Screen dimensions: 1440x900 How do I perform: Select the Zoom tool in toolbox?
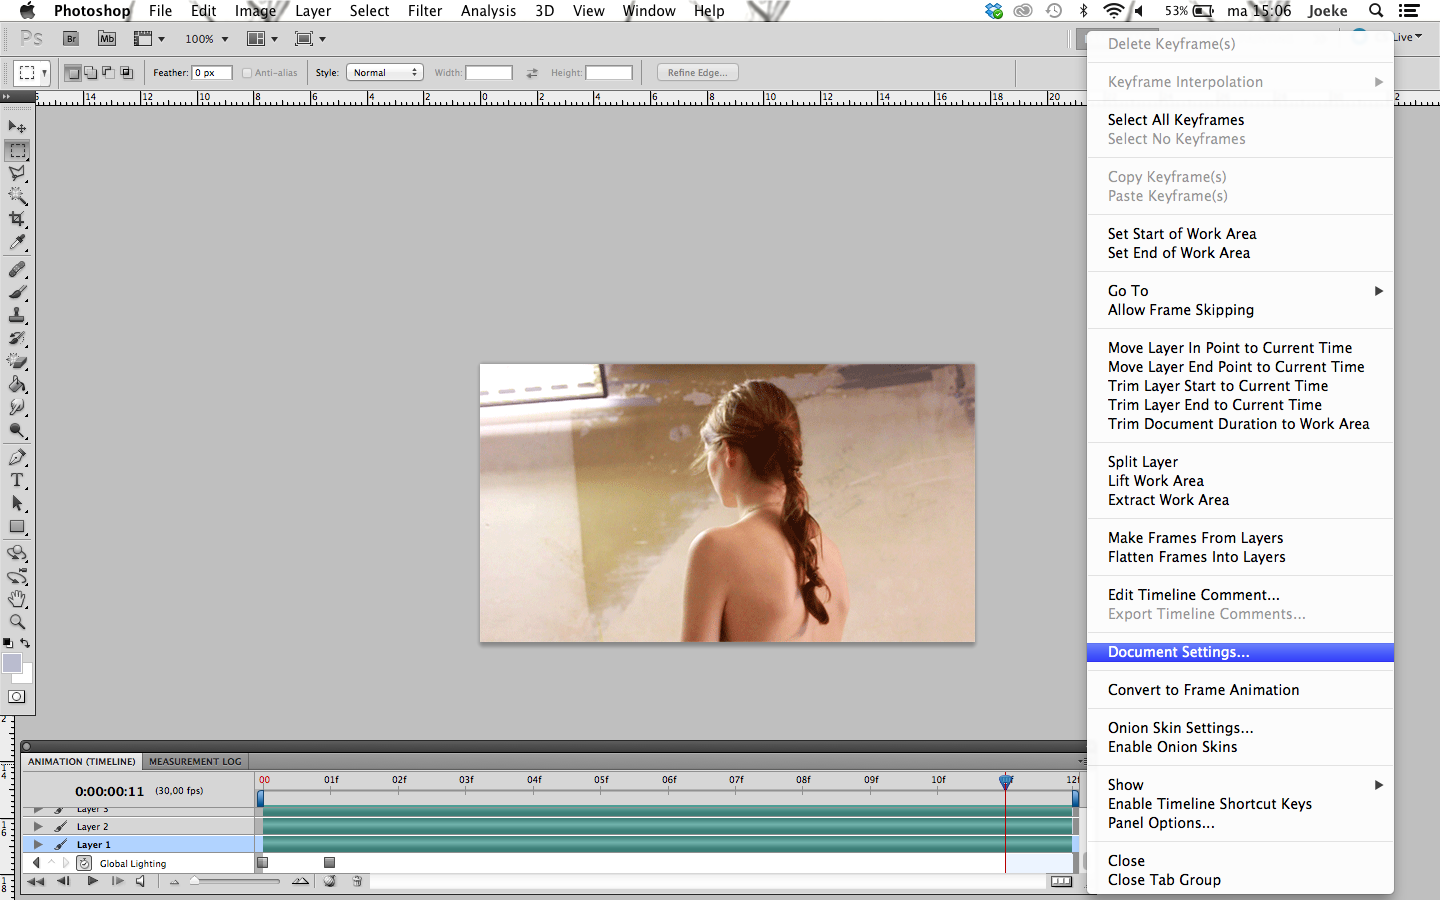coord(17,622)
